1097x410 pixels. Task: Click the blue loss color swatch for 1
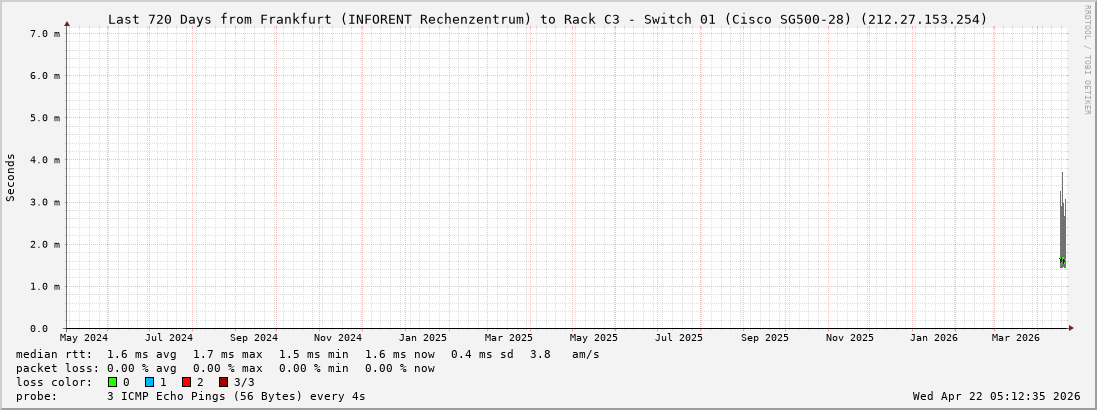click(x=149, y=382)
